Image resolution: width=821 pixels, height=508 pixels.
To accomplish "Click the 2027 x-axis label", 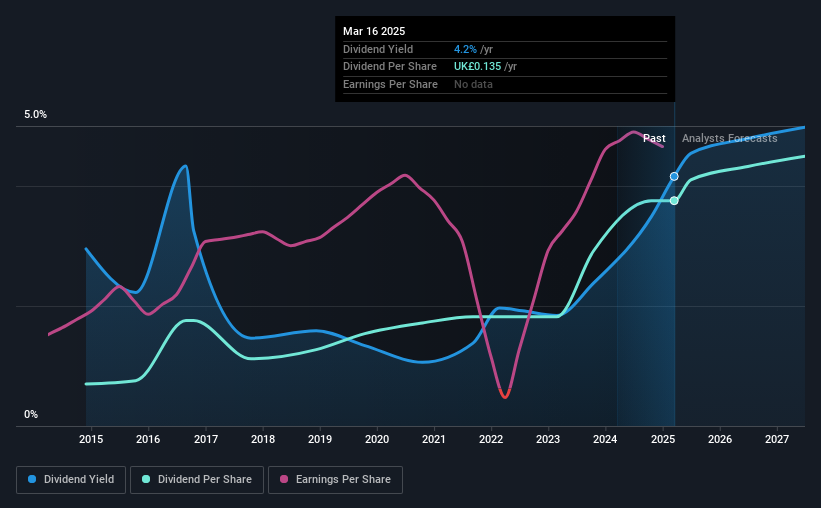I will point(777,439).
